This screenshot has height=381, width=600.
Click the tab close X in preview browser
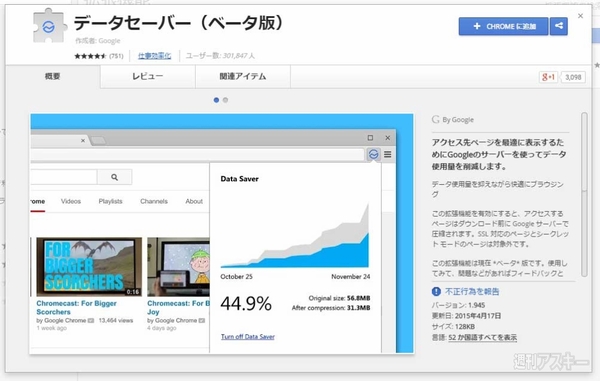[83, 140]
